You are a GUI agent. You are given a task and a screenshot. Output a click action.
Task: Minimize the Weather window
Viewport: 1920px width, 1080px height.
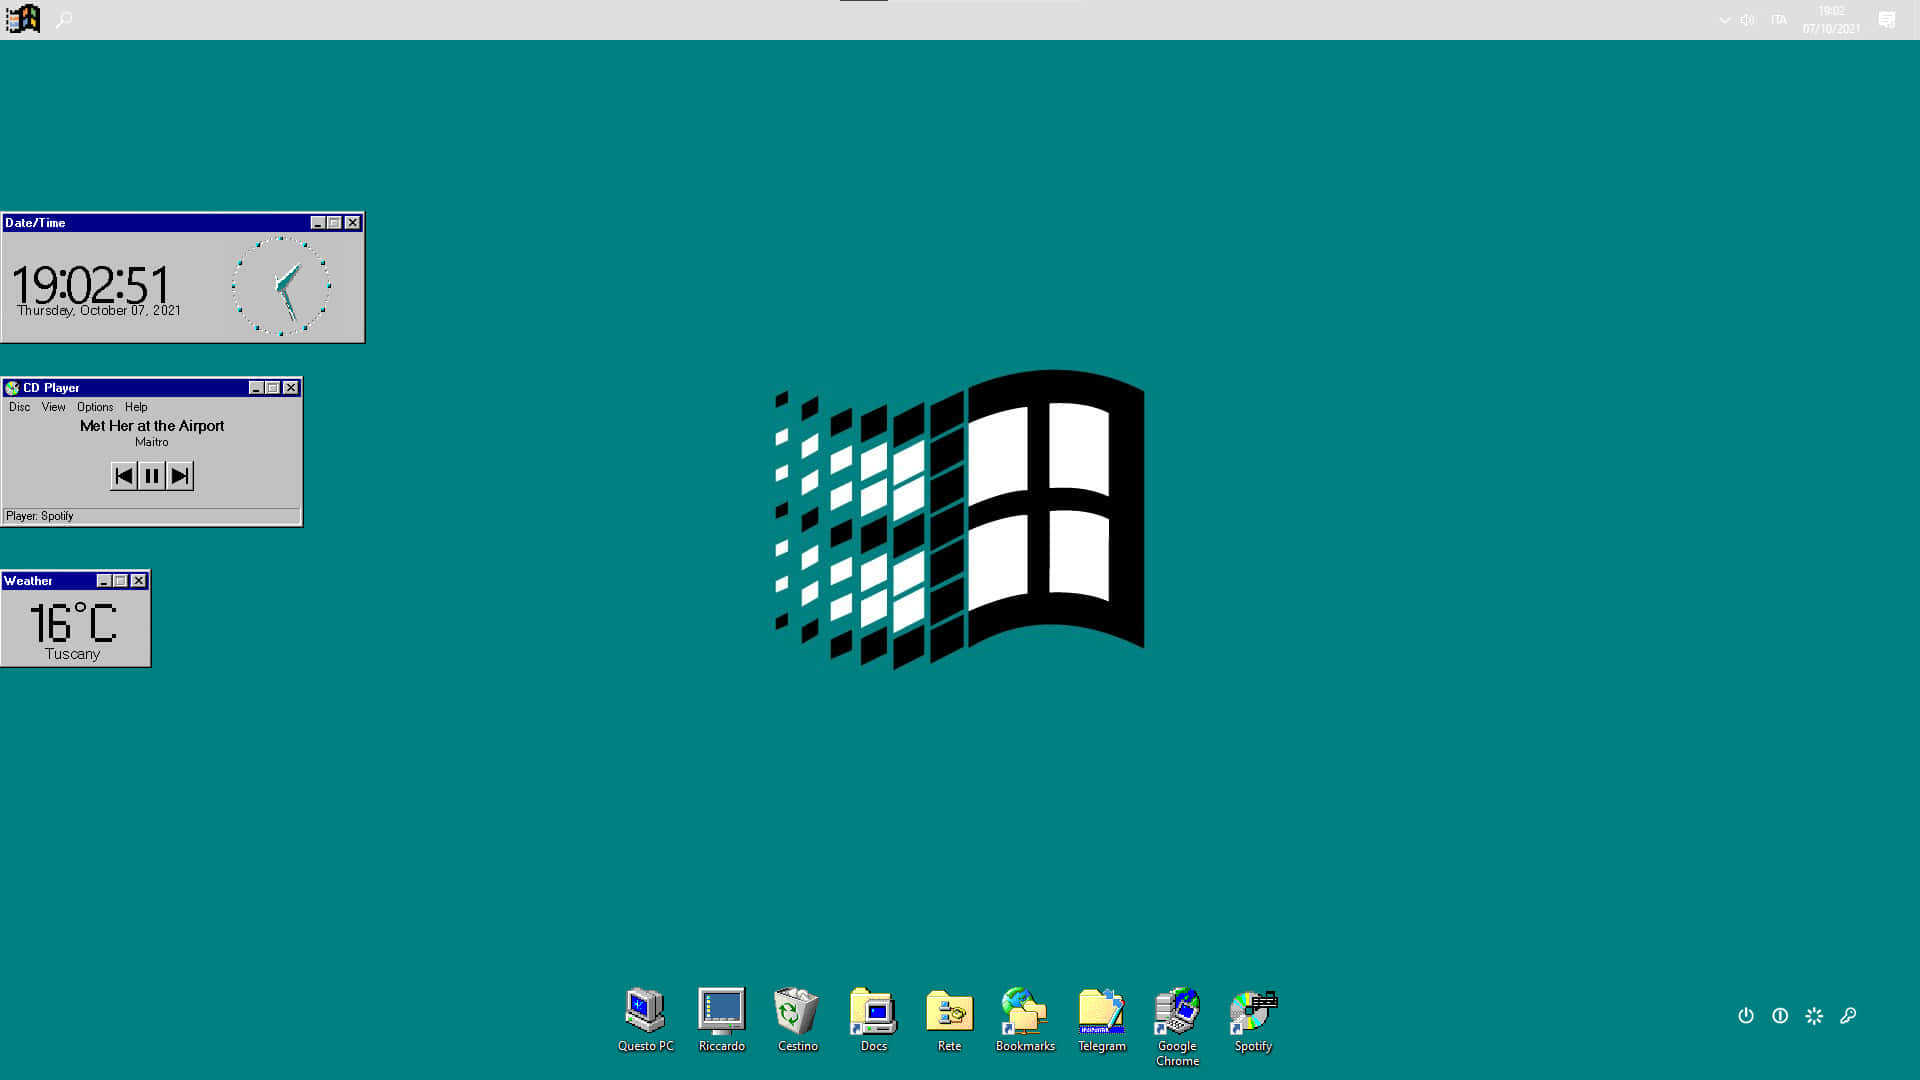[x=104, y=581]
